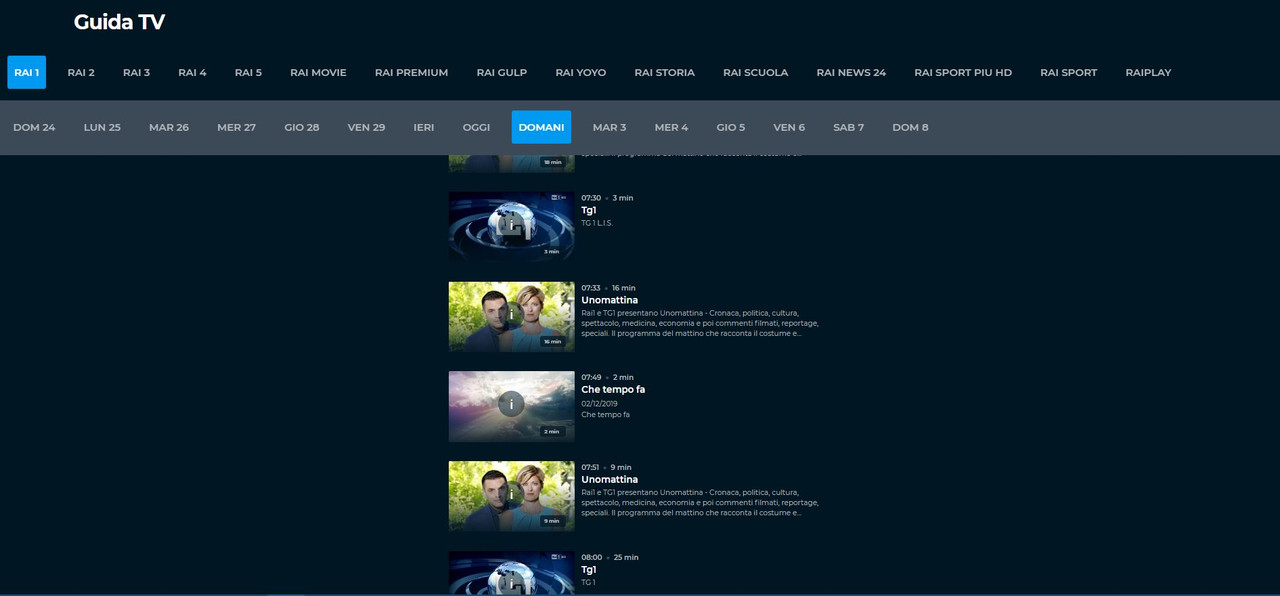Click the '07:49 • 2 min' time label
1280x596 pixels.
click(x=608, y=377)
